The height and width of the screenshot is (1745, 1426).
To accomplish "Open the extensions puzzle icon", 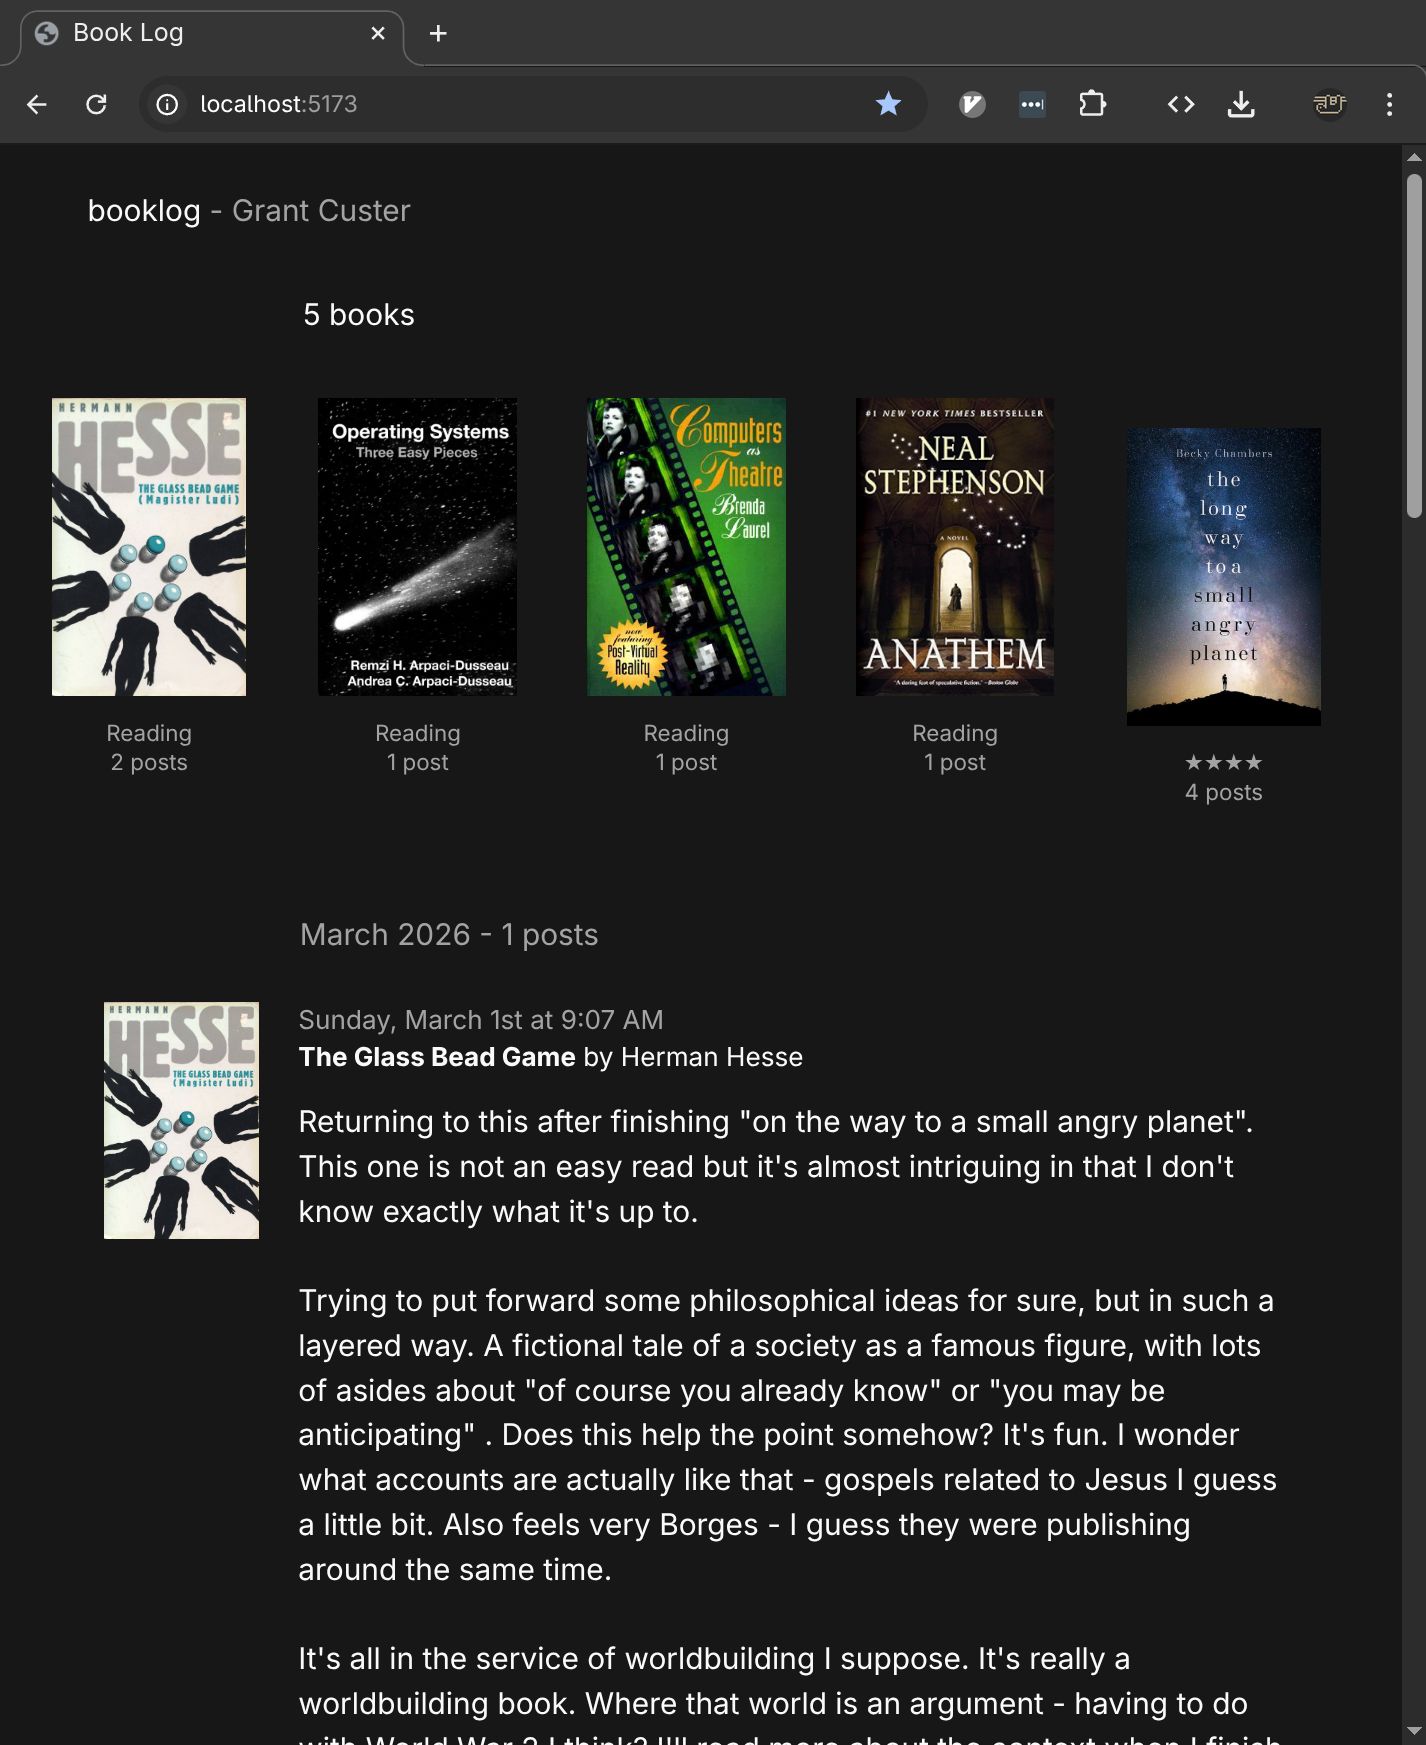I will 1092,104.
